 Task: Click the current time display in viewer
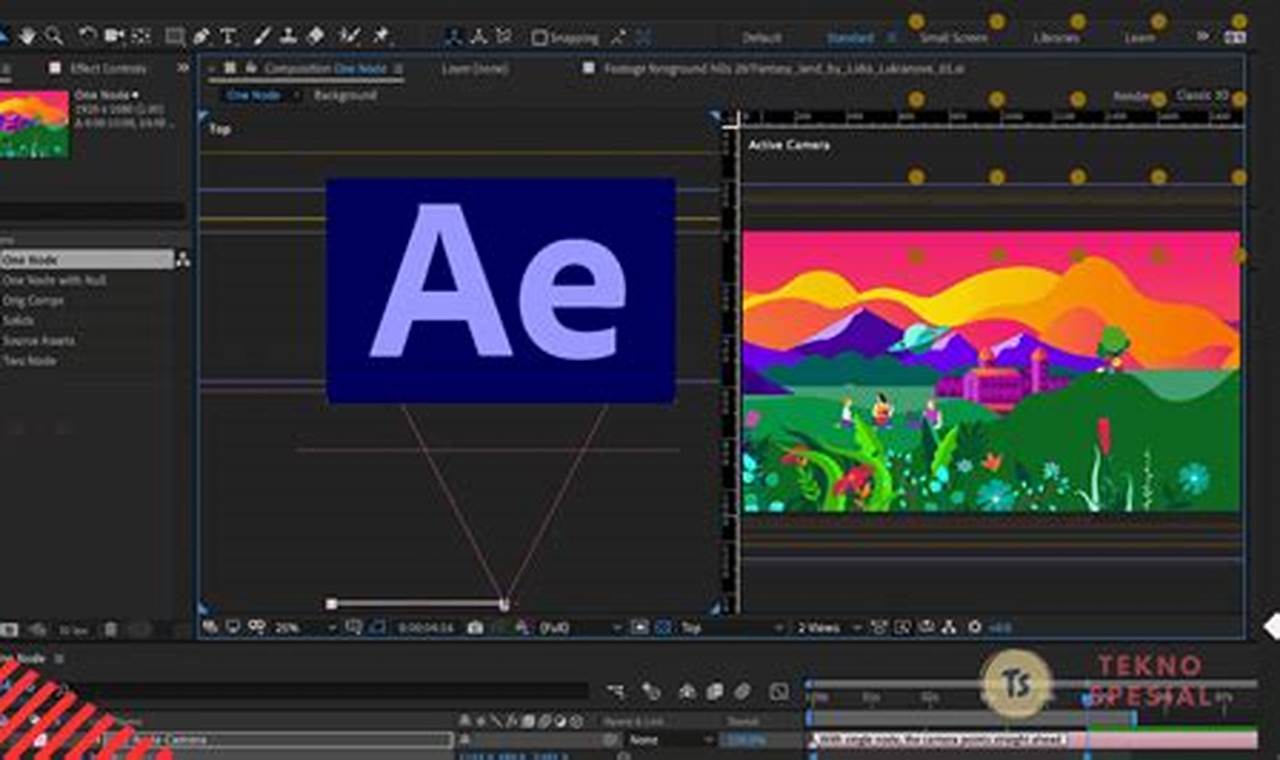pyautogui.click(x=426, y=627)
